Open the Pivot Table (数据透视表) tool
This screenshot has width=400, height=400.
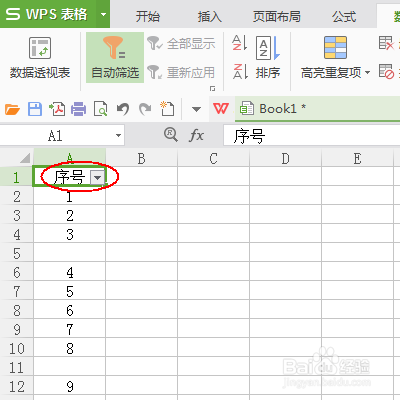pos(40,58)
